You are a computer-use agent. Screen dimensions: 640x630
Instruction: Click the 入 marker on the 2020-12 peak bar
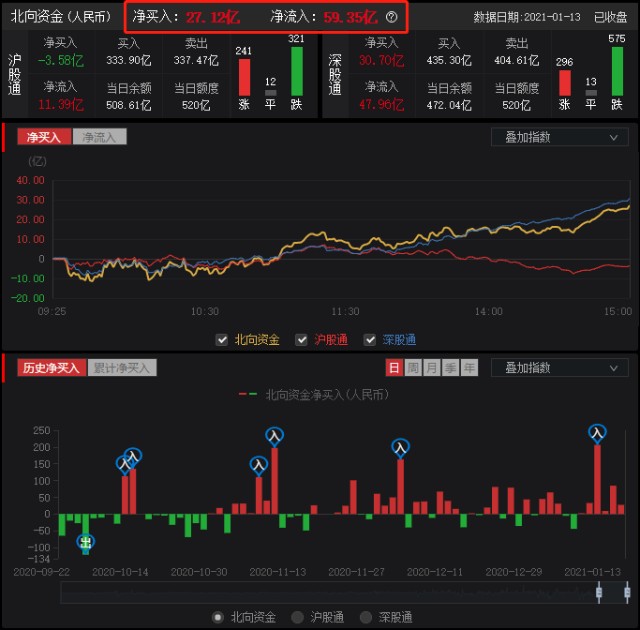tap(400, 448)
